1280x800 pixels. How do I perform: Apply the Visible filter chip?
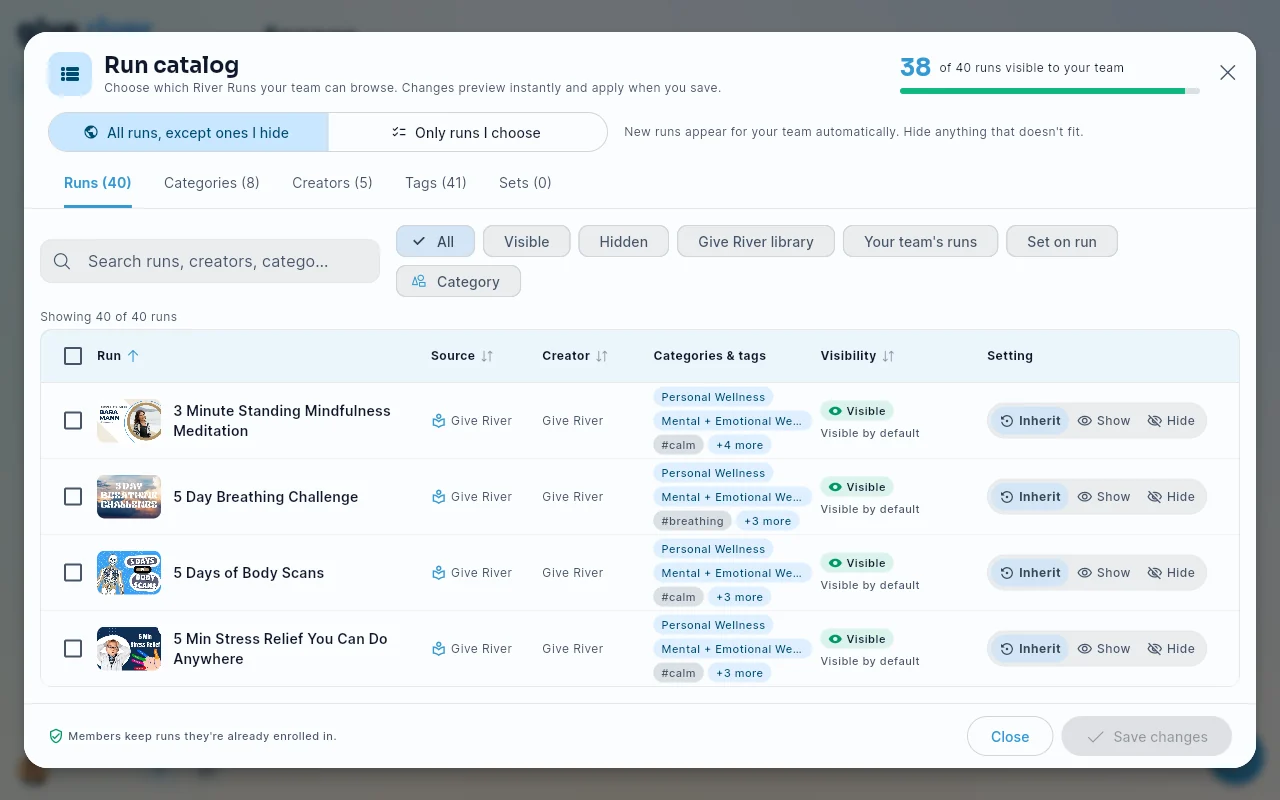click(x=527, y=241)
